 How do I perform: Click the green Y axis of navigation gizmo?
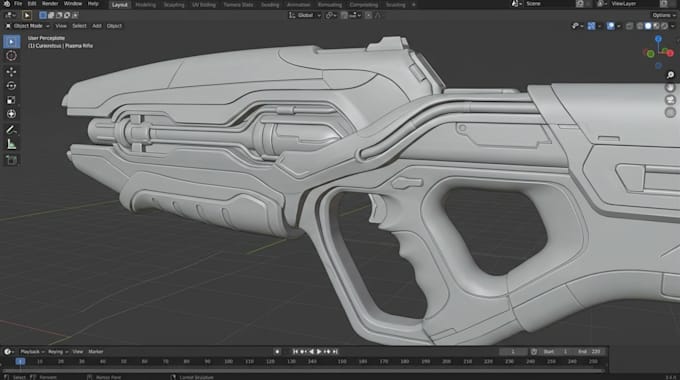650,54
